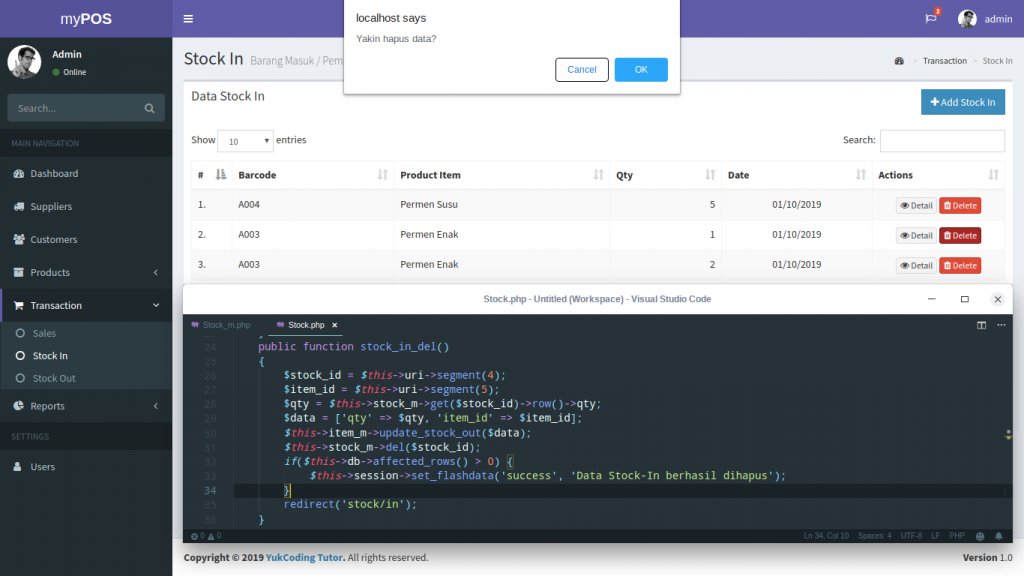
Task: Click OK in the confirmation dialog
Action: pos(641,70)
